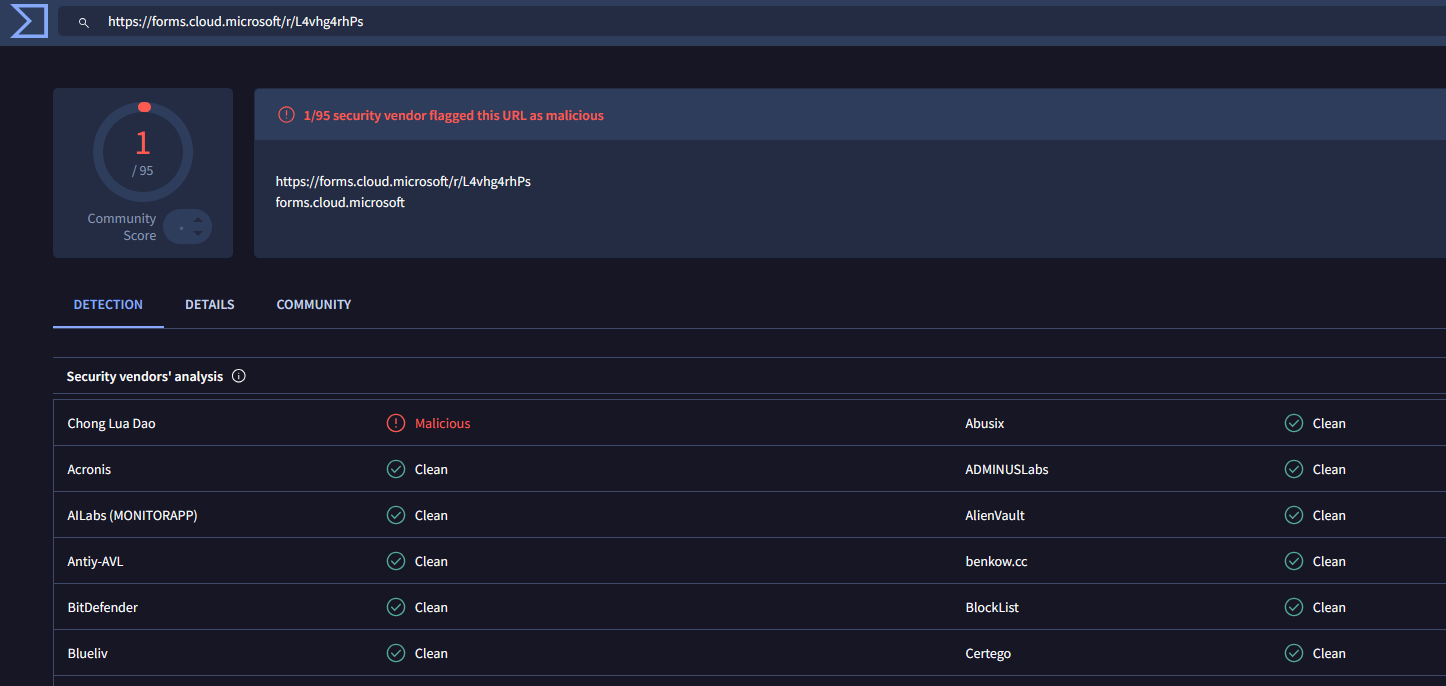Click the Clean checkmark icon for Antiy-AVL
Image resolution: width=1446 pixels, height=686 pixels.
point(396,561)
